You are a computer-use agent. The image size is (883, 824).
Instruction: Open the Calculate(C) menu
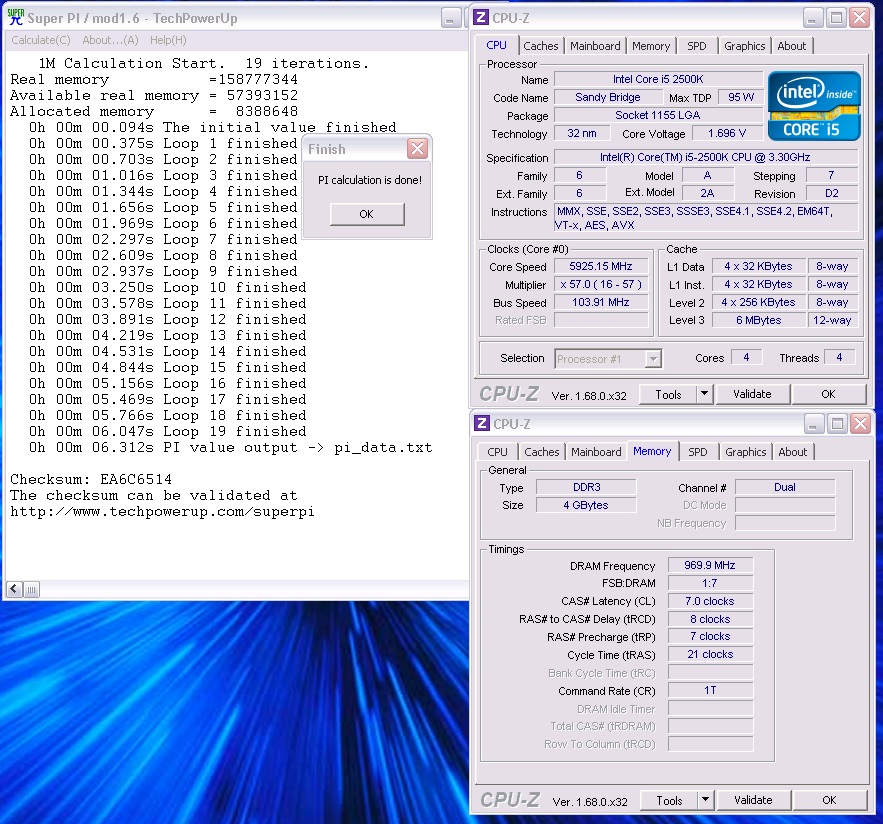(41, 40)
